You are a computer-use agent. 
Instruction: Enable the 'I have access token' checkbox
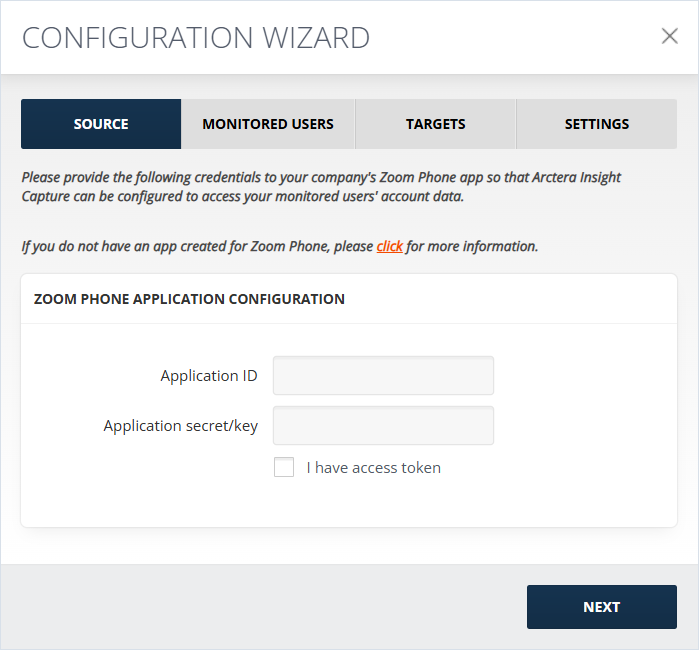point(284,467)
